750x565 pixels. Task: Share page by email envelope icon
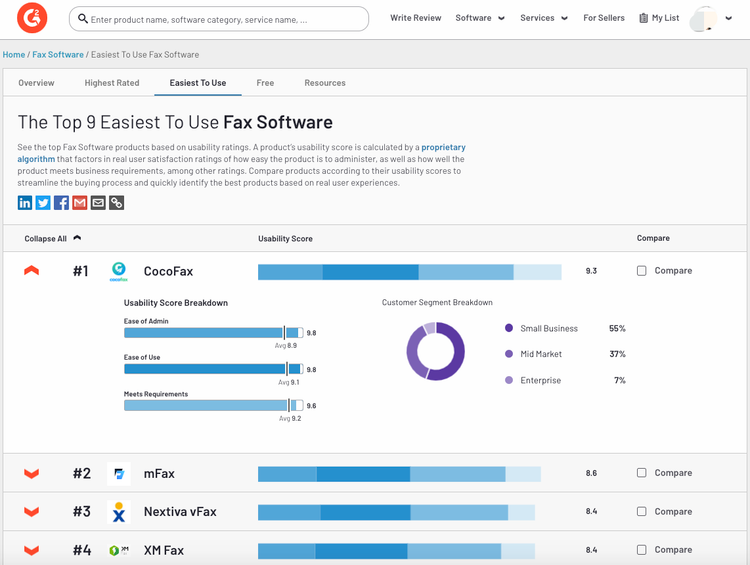(98, 203)
